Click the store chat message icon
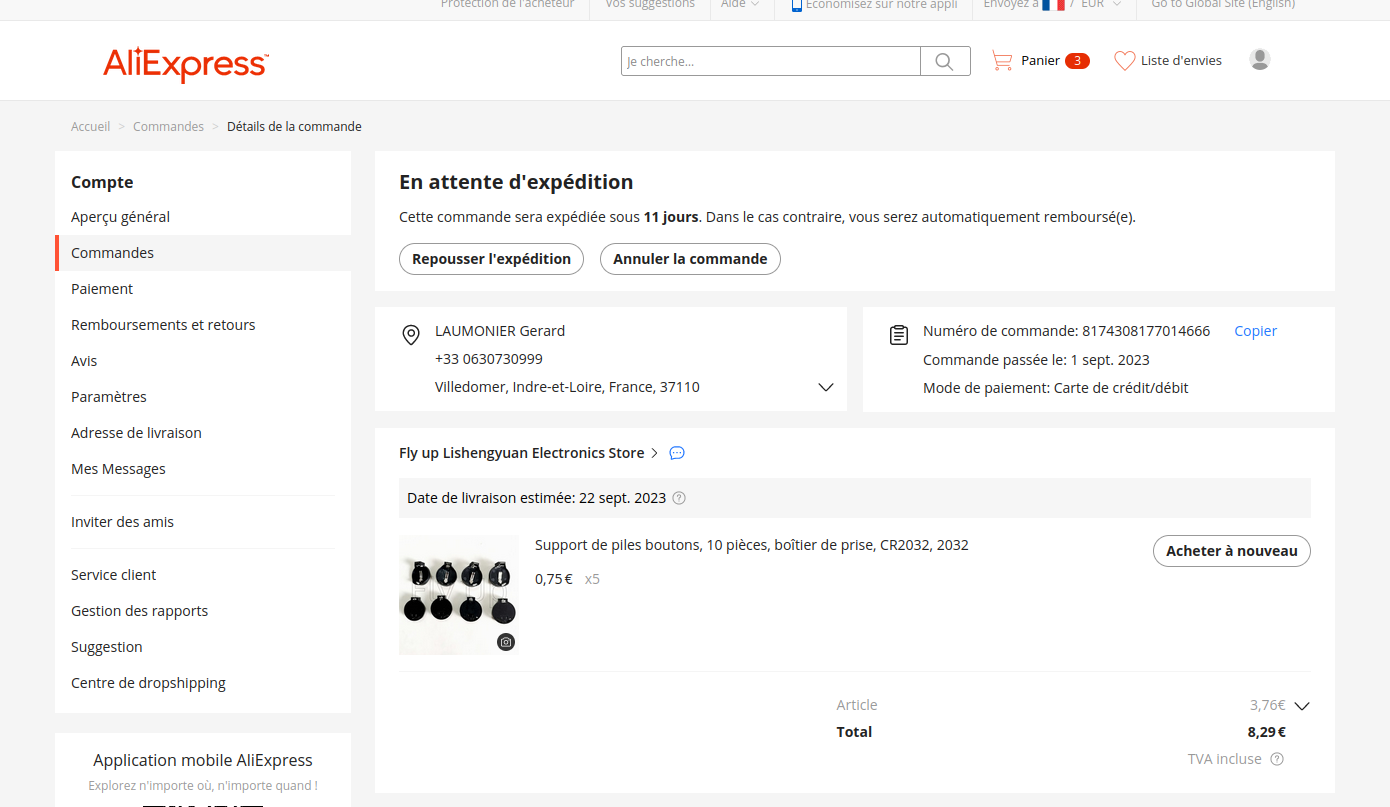This screenshot has height=807, width=1390. pos(677,453)
